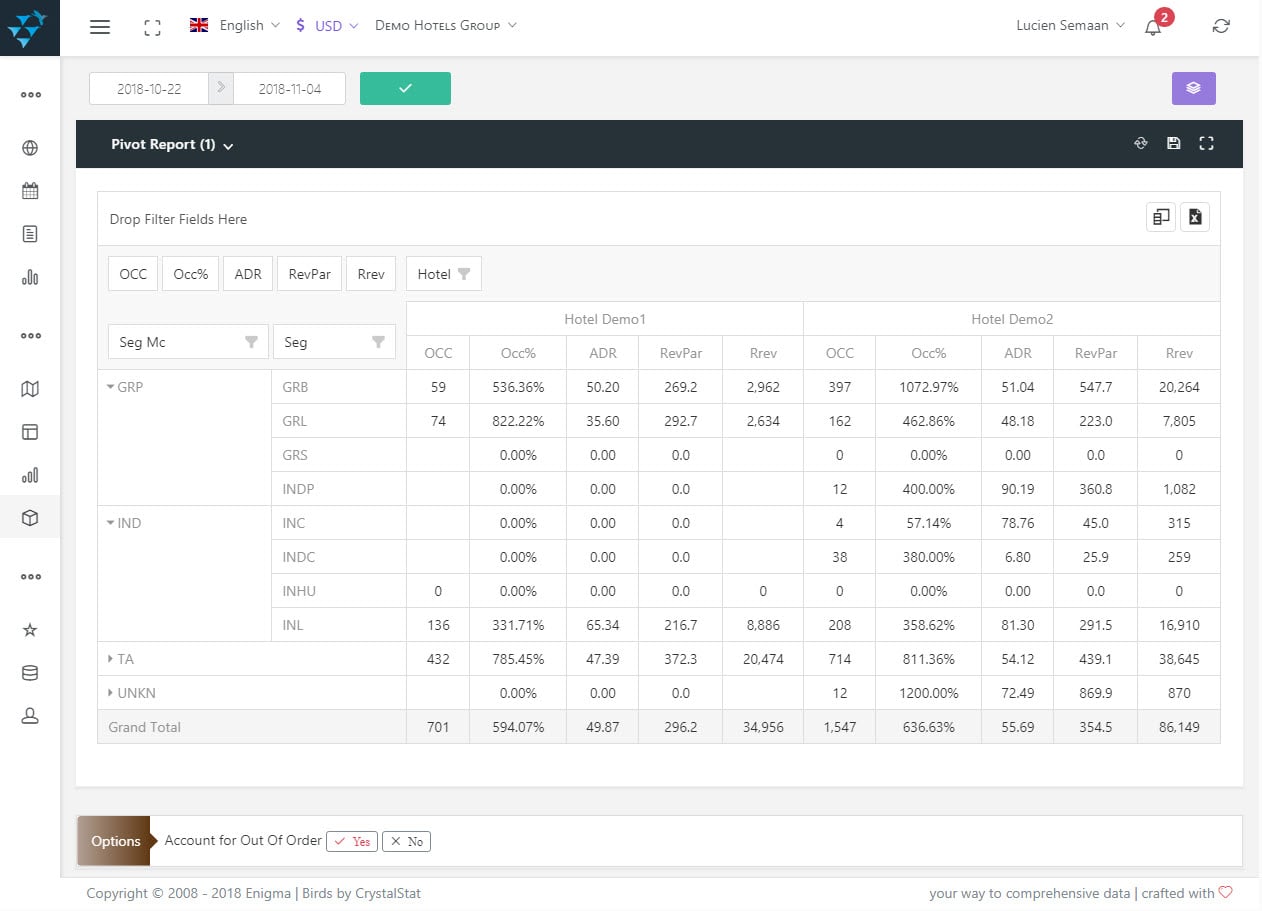Select the cube icon in the sidebar

pyautogui.click(x=29, y=519)
